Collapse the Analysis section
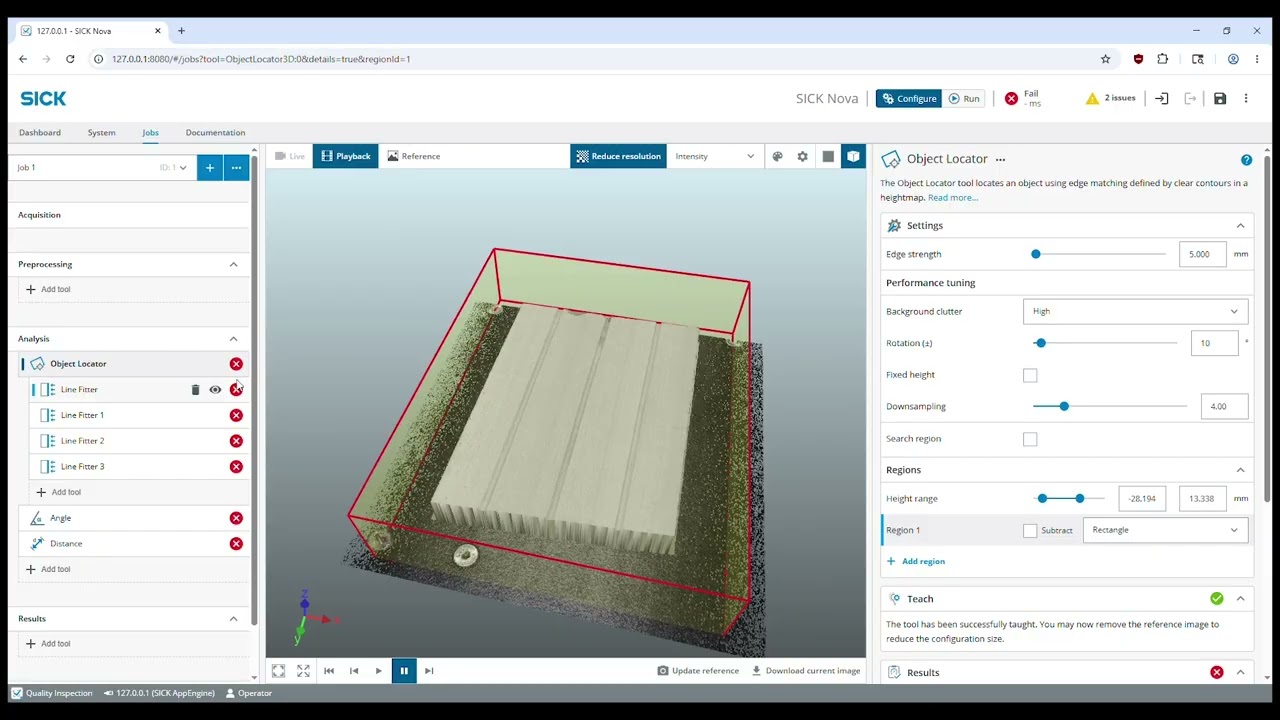The width and height of the screenshot is (1280, 720). point(233,339)
